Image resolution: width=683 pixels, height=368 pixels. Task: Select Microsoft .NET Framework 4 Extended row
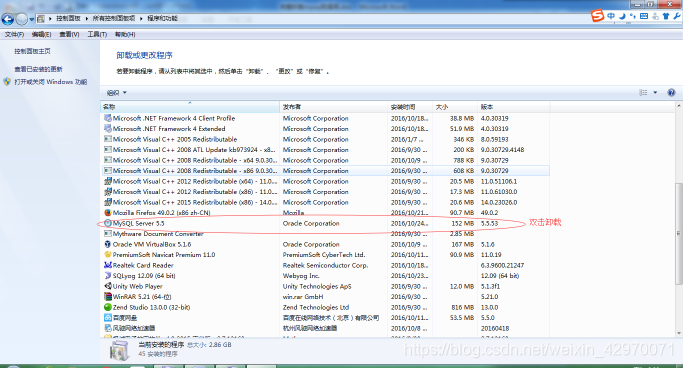pos(325,129)
